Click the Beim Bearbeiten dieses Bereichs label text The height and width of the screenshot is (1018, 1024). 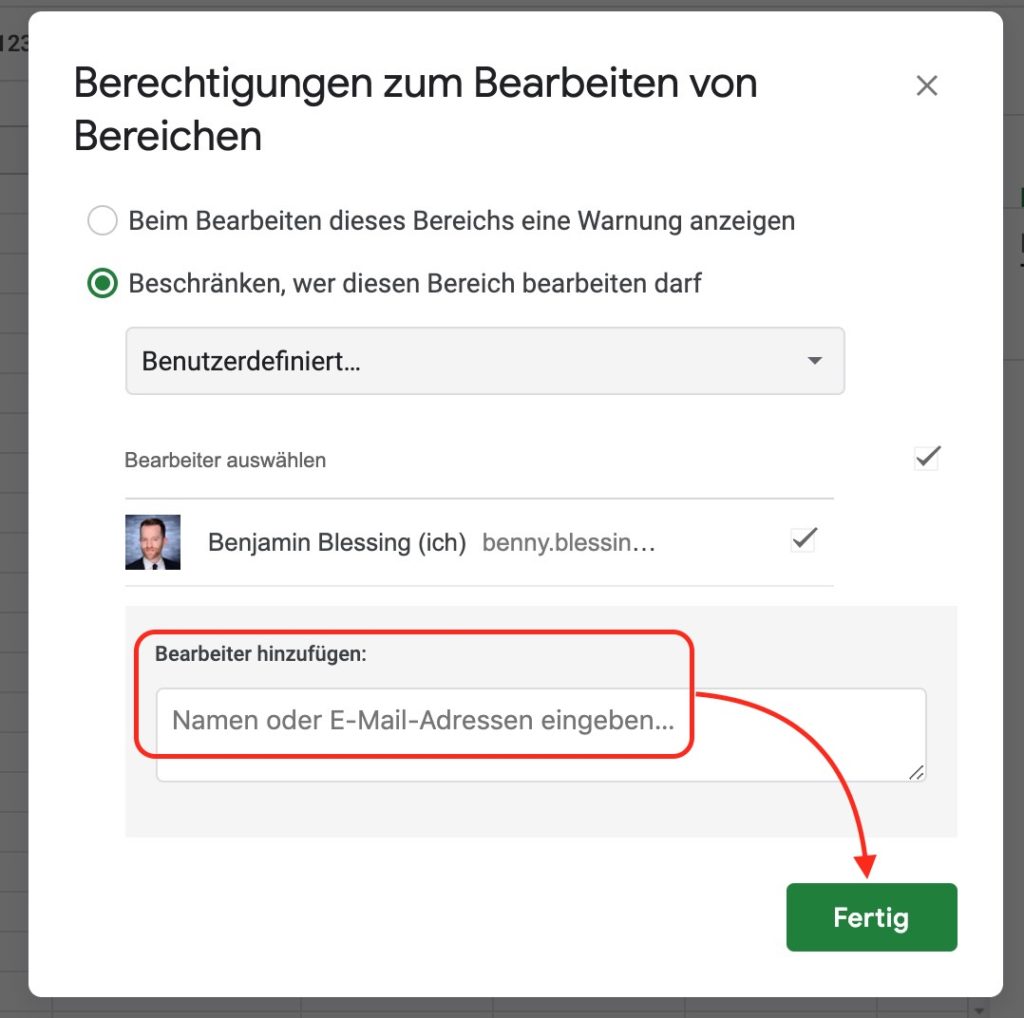pyautogui.click(x=462, y=221)
